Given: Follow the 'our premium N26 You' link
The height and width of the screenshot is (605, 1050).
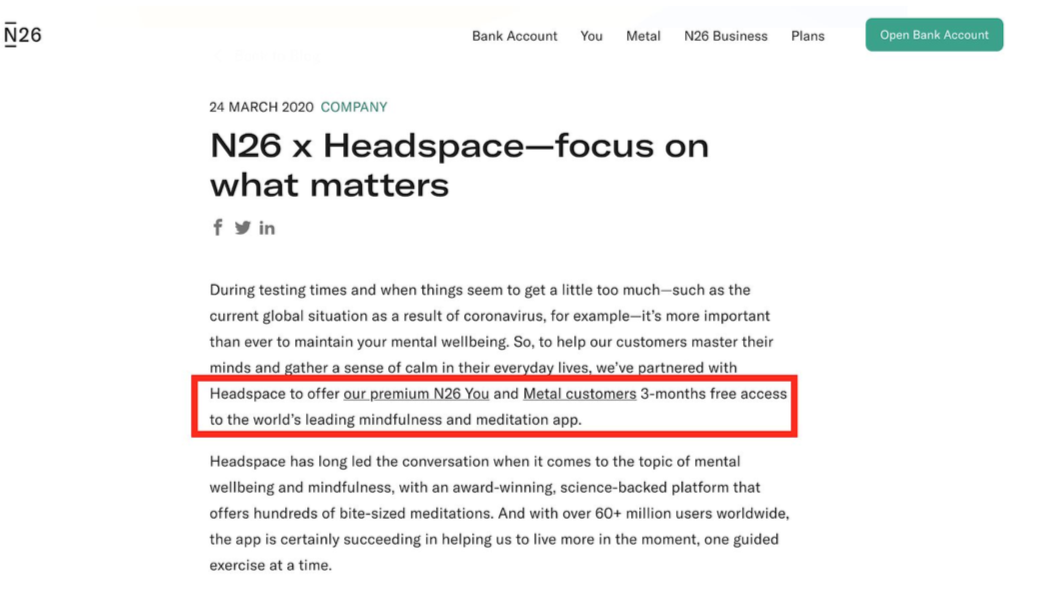Looking at the screenshot, I should 416,394.
